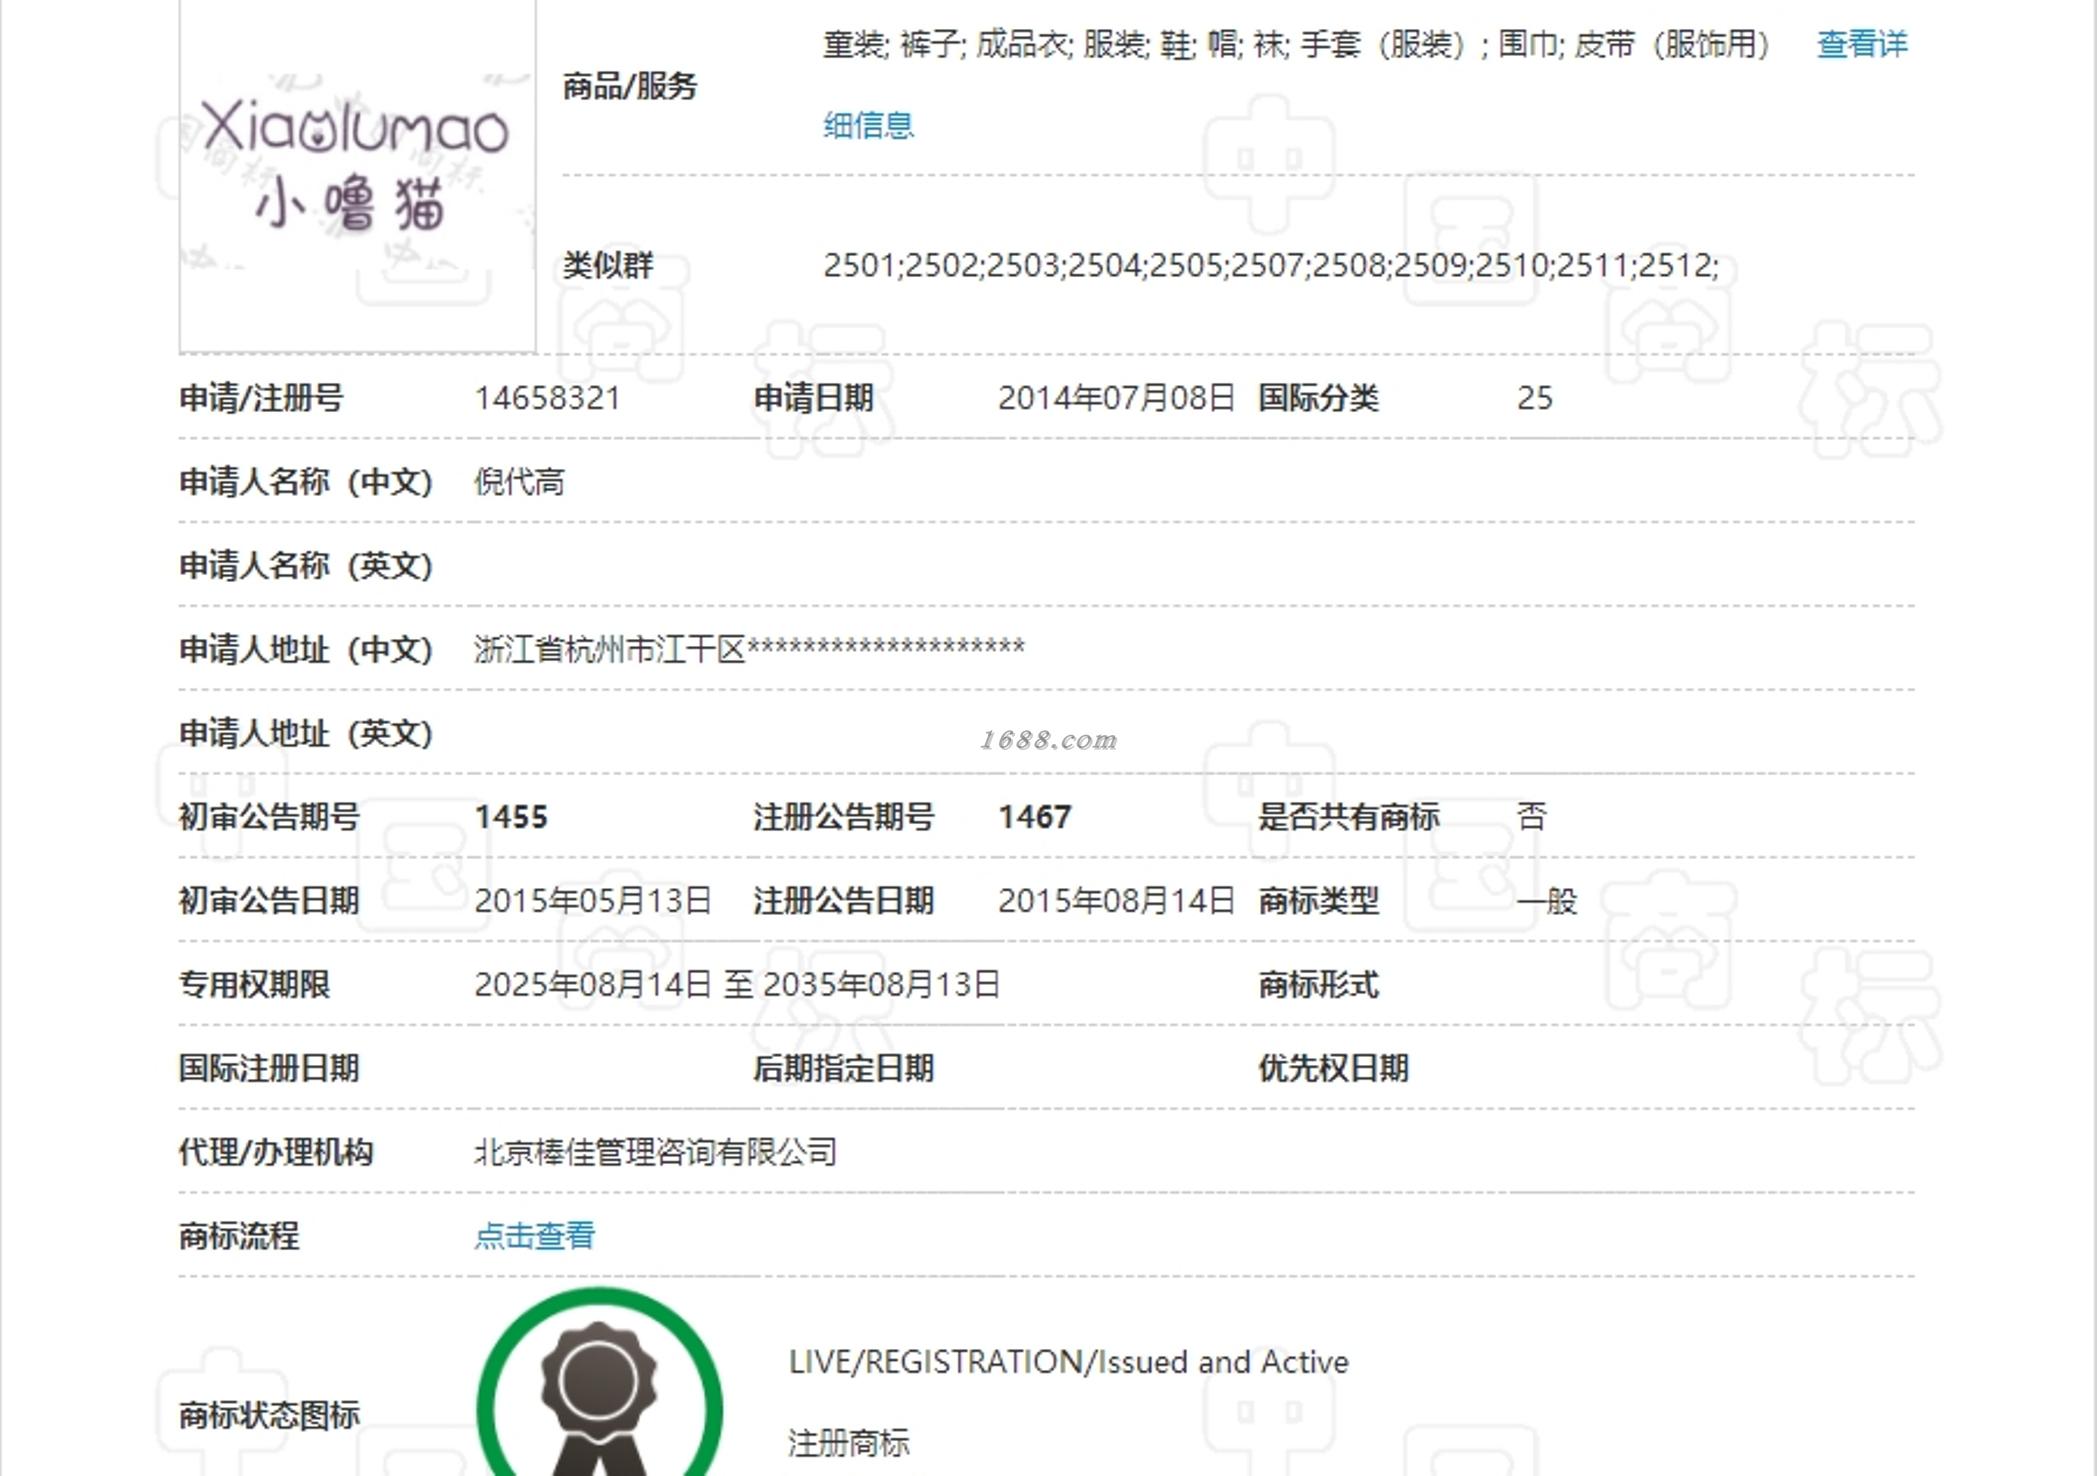The image size is (2097, 1476).
Task: Click the applicant address in 浙江省杭州市江干区
Action: click(x=749, y=650)
